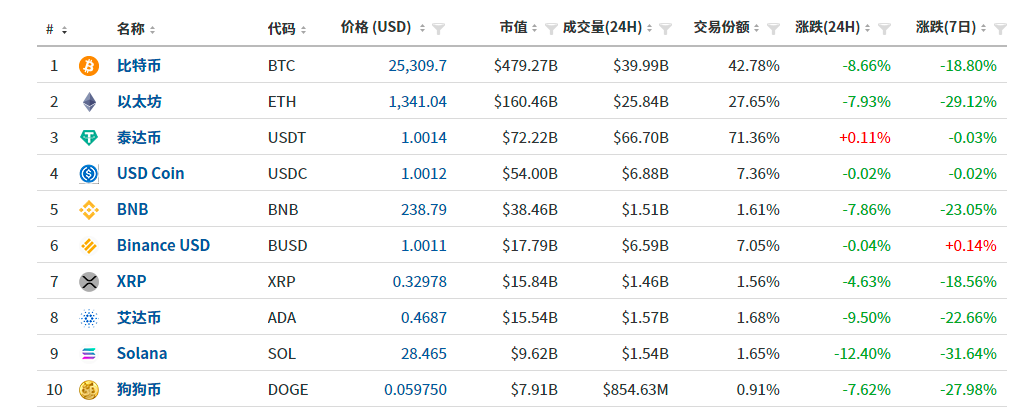Open filter for 价格 (USD) column
The image size is (1032, 414).
(439, 28)
